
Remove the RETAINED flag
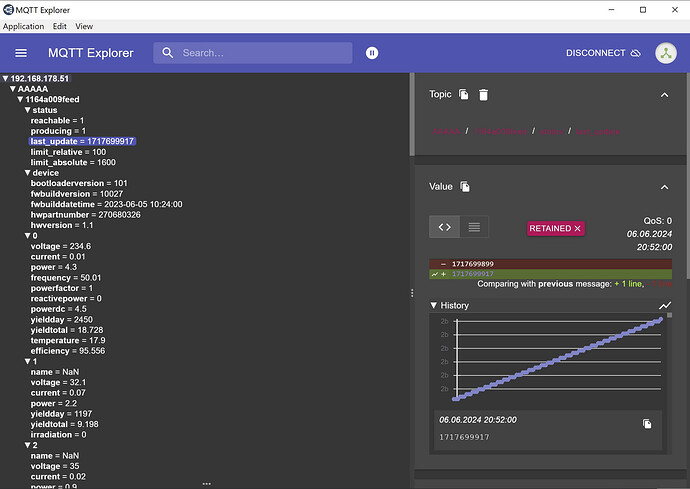577,228
